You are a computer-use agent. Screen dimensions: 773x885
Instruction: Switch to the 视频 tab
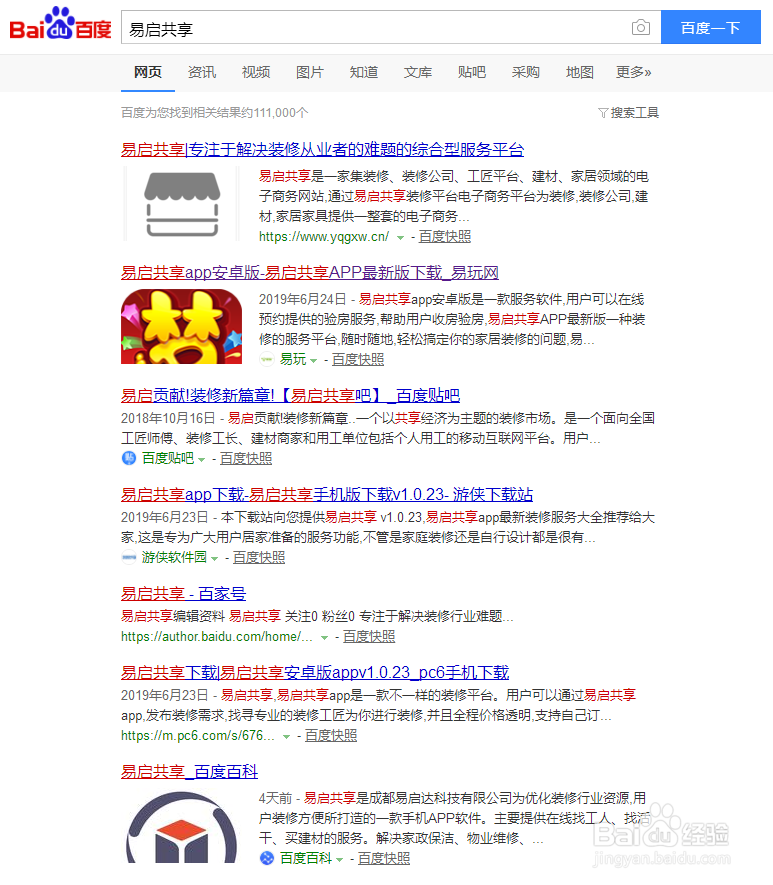pyautogui.click(x=256, y=72)
